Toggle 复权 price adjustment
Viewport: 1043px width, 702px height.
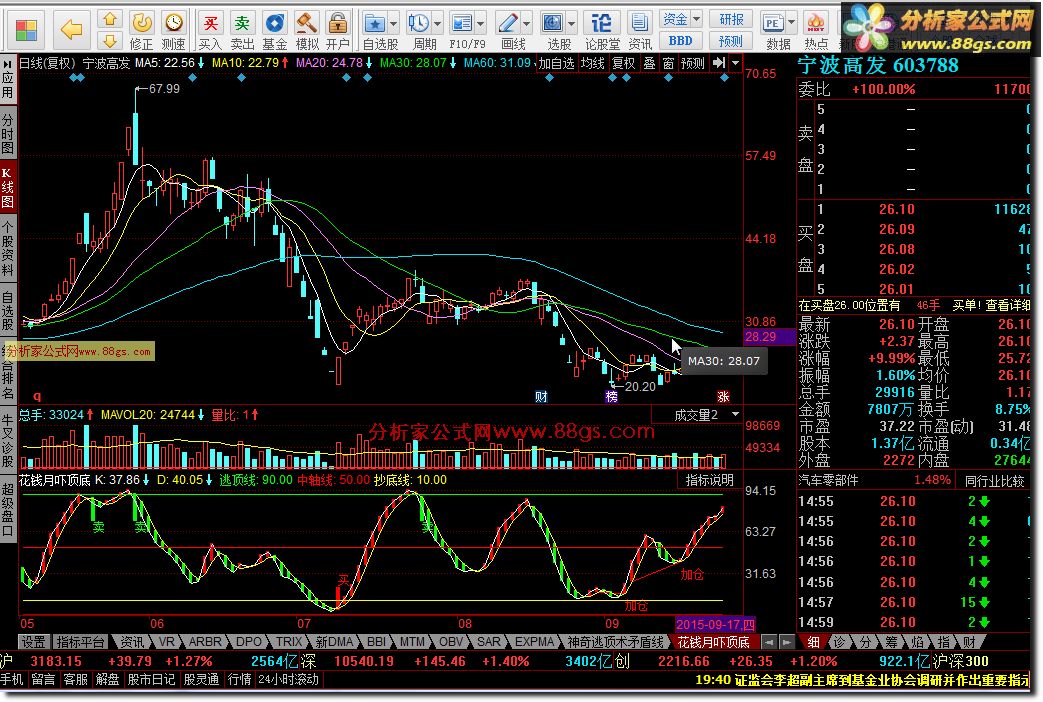pyautogui.click(x=624, y=63)
